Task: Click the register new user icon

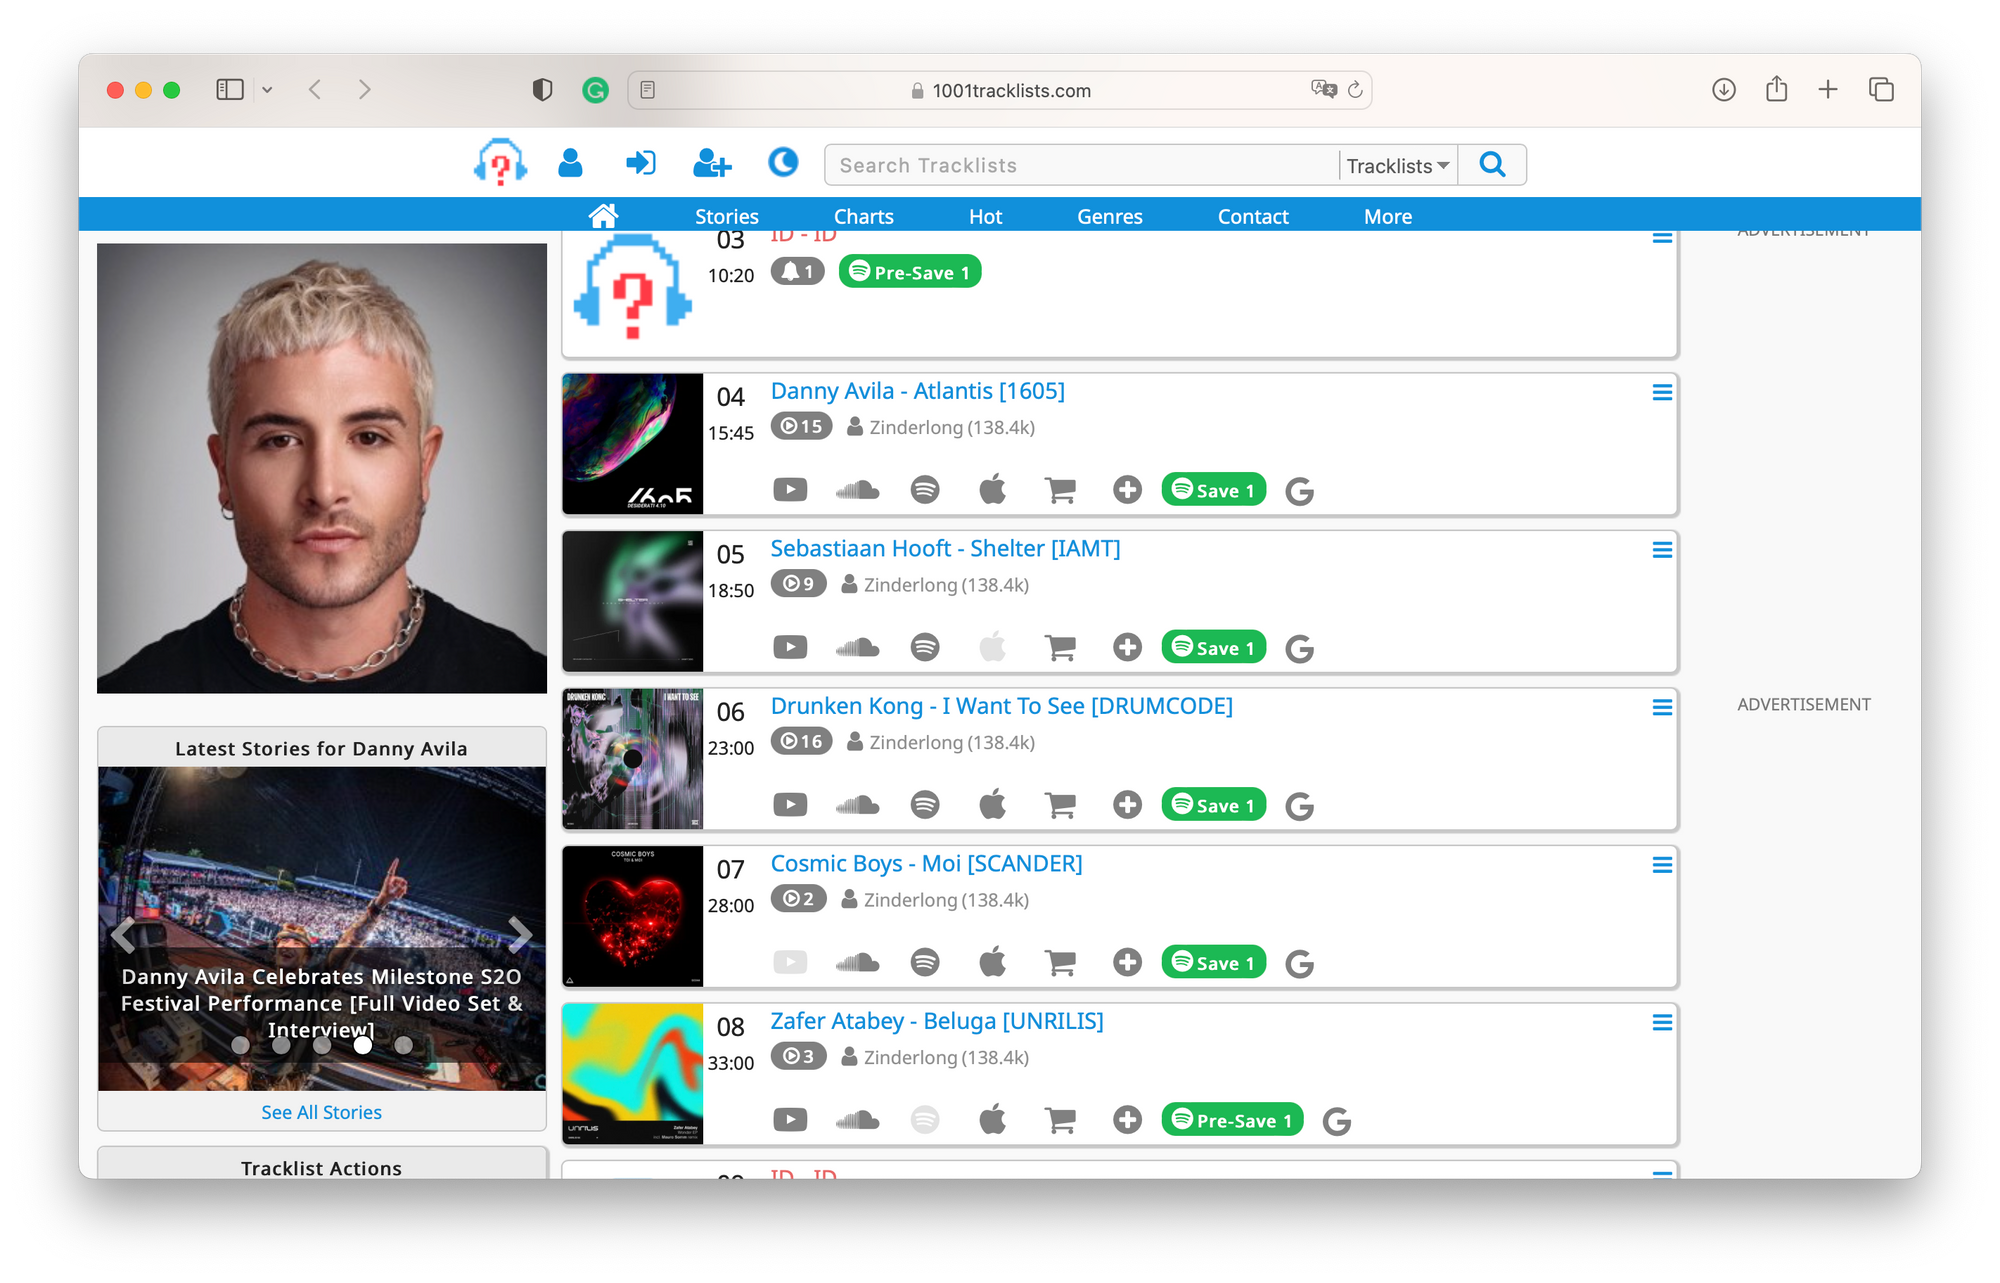Action: click(x=712, y=163)
